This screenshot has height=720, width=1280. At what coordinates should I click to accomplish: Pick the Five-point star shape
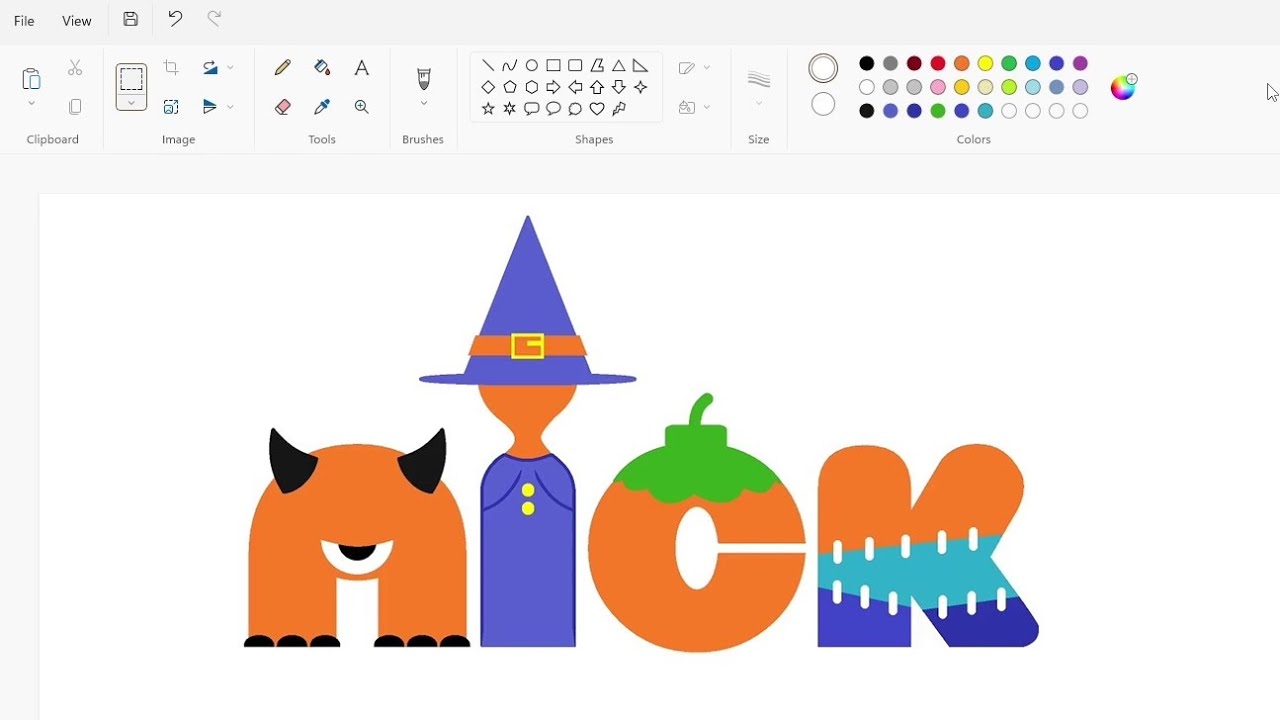pyautogui.click(x=488, y=109)
